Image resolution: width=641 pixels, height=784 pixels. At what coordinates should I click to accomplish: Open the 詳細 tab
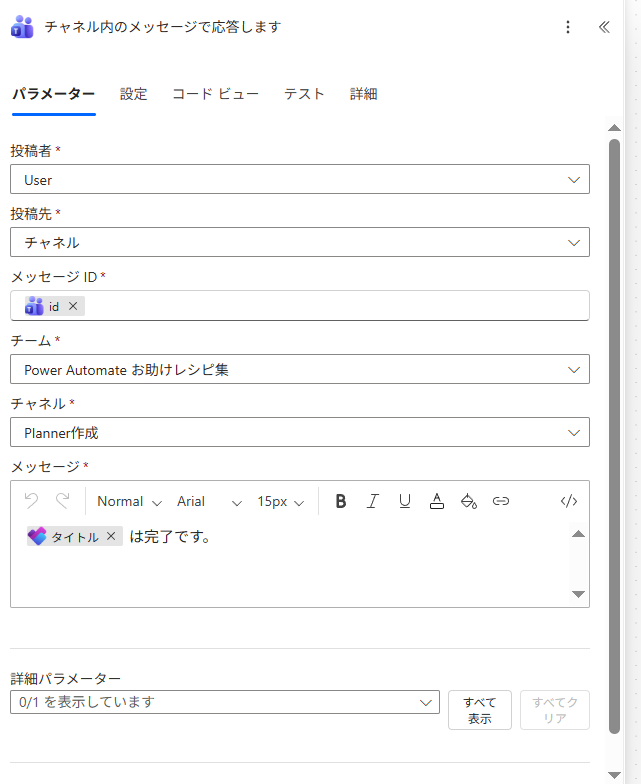364,94
